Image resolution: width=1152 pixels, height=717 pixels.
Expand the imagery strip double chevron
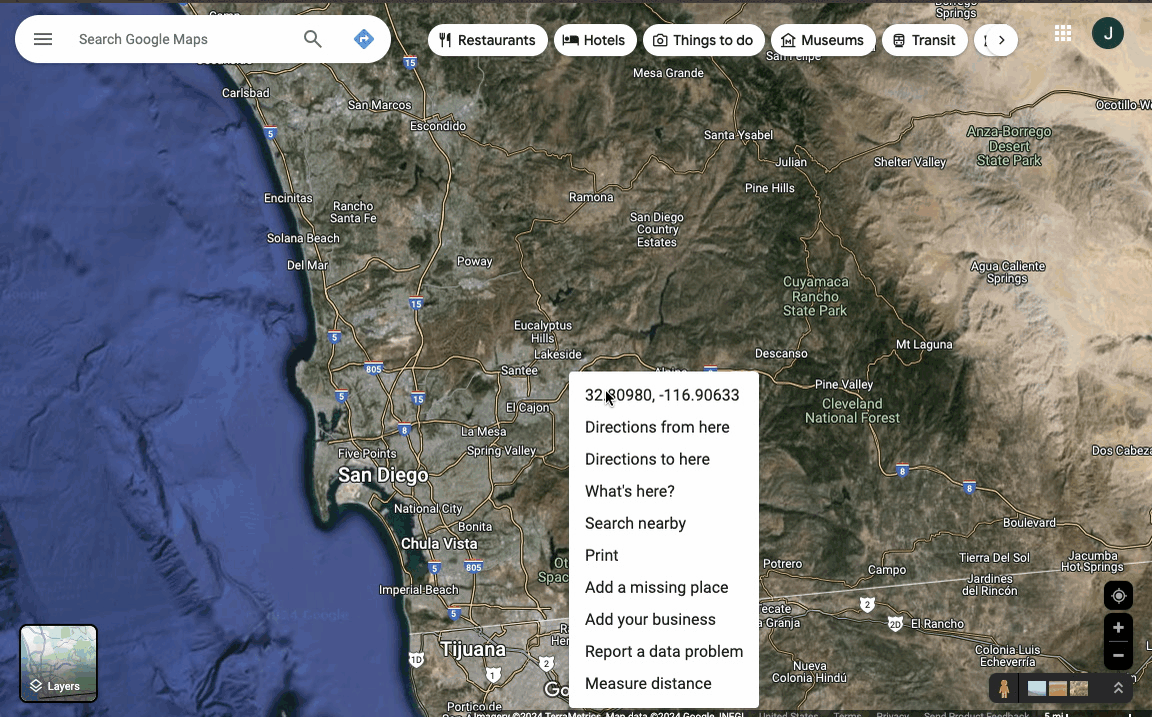click(x=1118, y=688)
